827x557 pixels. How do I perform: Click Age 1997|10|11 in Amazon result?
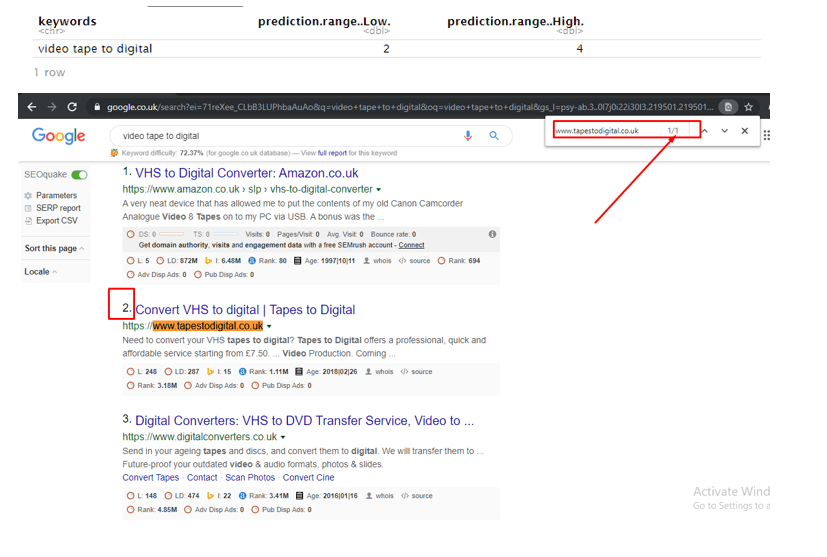click(x=324, y=261)
